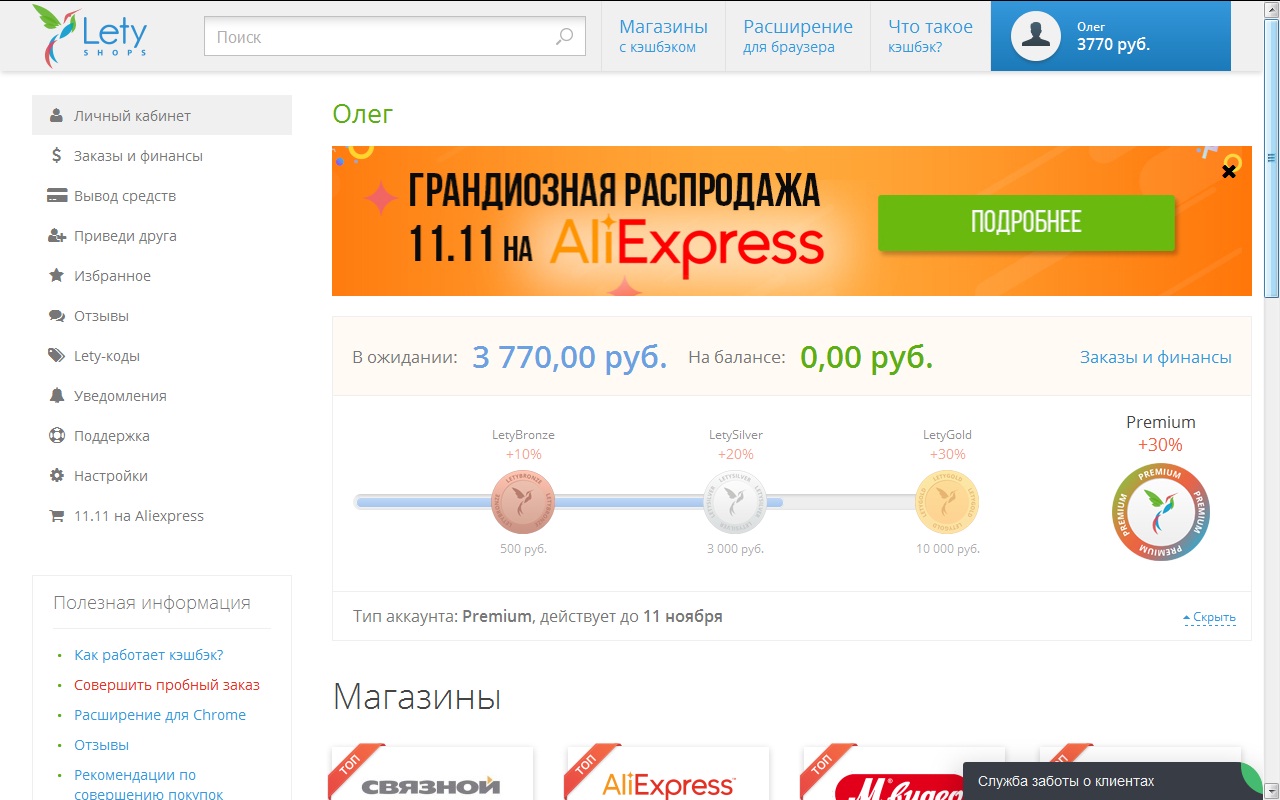
Task: Open Личный кабинет in sidebar
Action: 162,115
